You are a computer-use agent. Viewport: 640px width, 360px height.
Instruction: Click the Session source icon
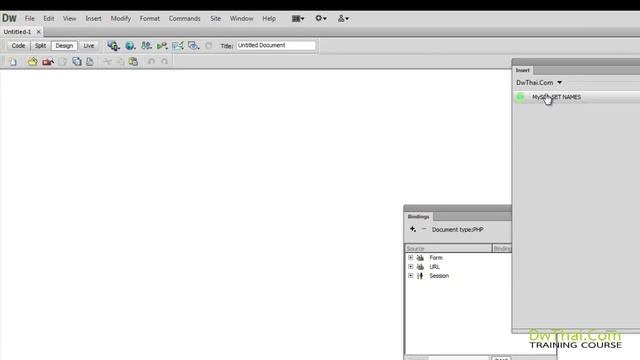tap(420, 276)
